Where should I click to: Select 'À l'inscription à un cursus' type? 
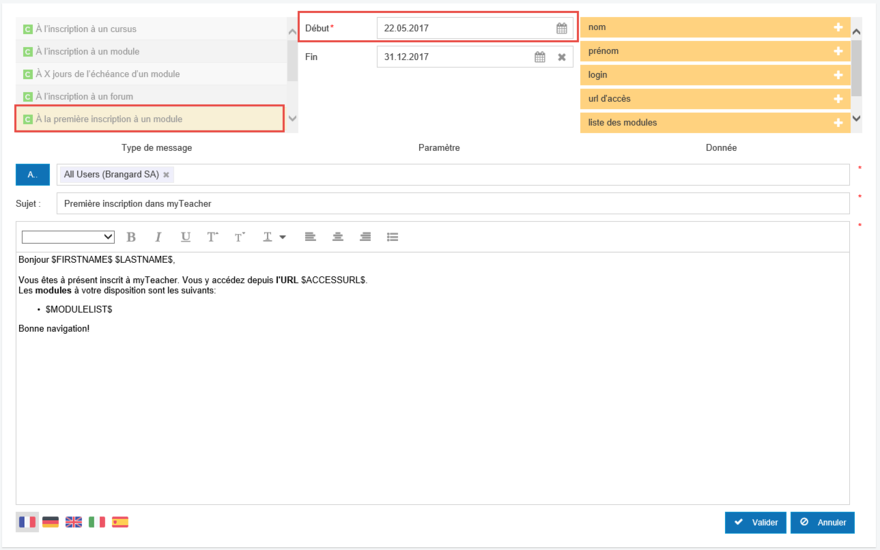(86, 30)
